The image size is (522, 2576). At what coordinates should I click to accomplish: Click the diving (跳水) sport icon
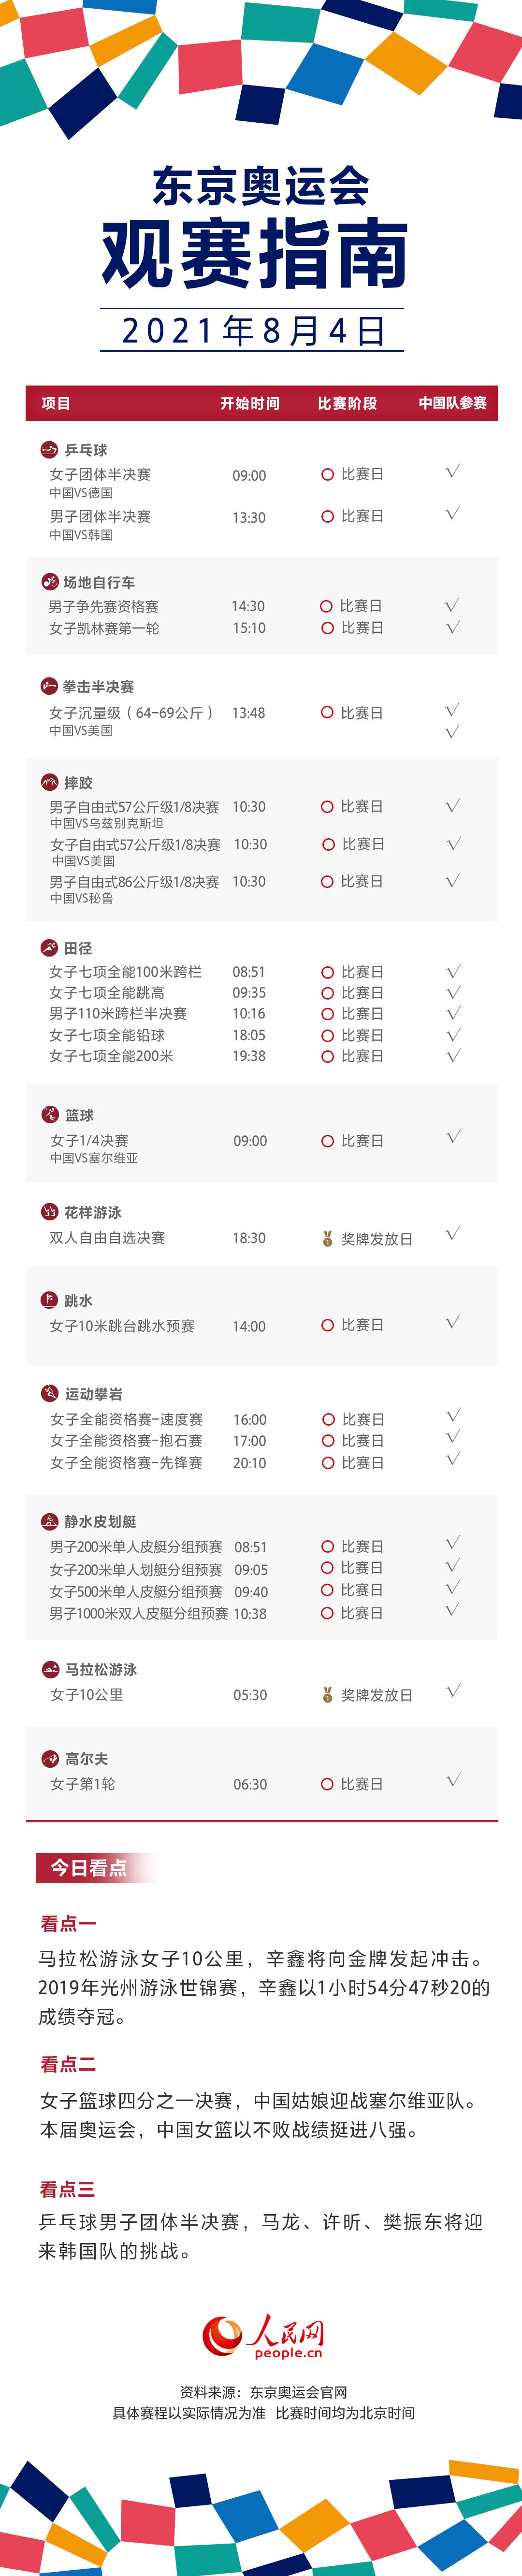[x=49, y=1300]
